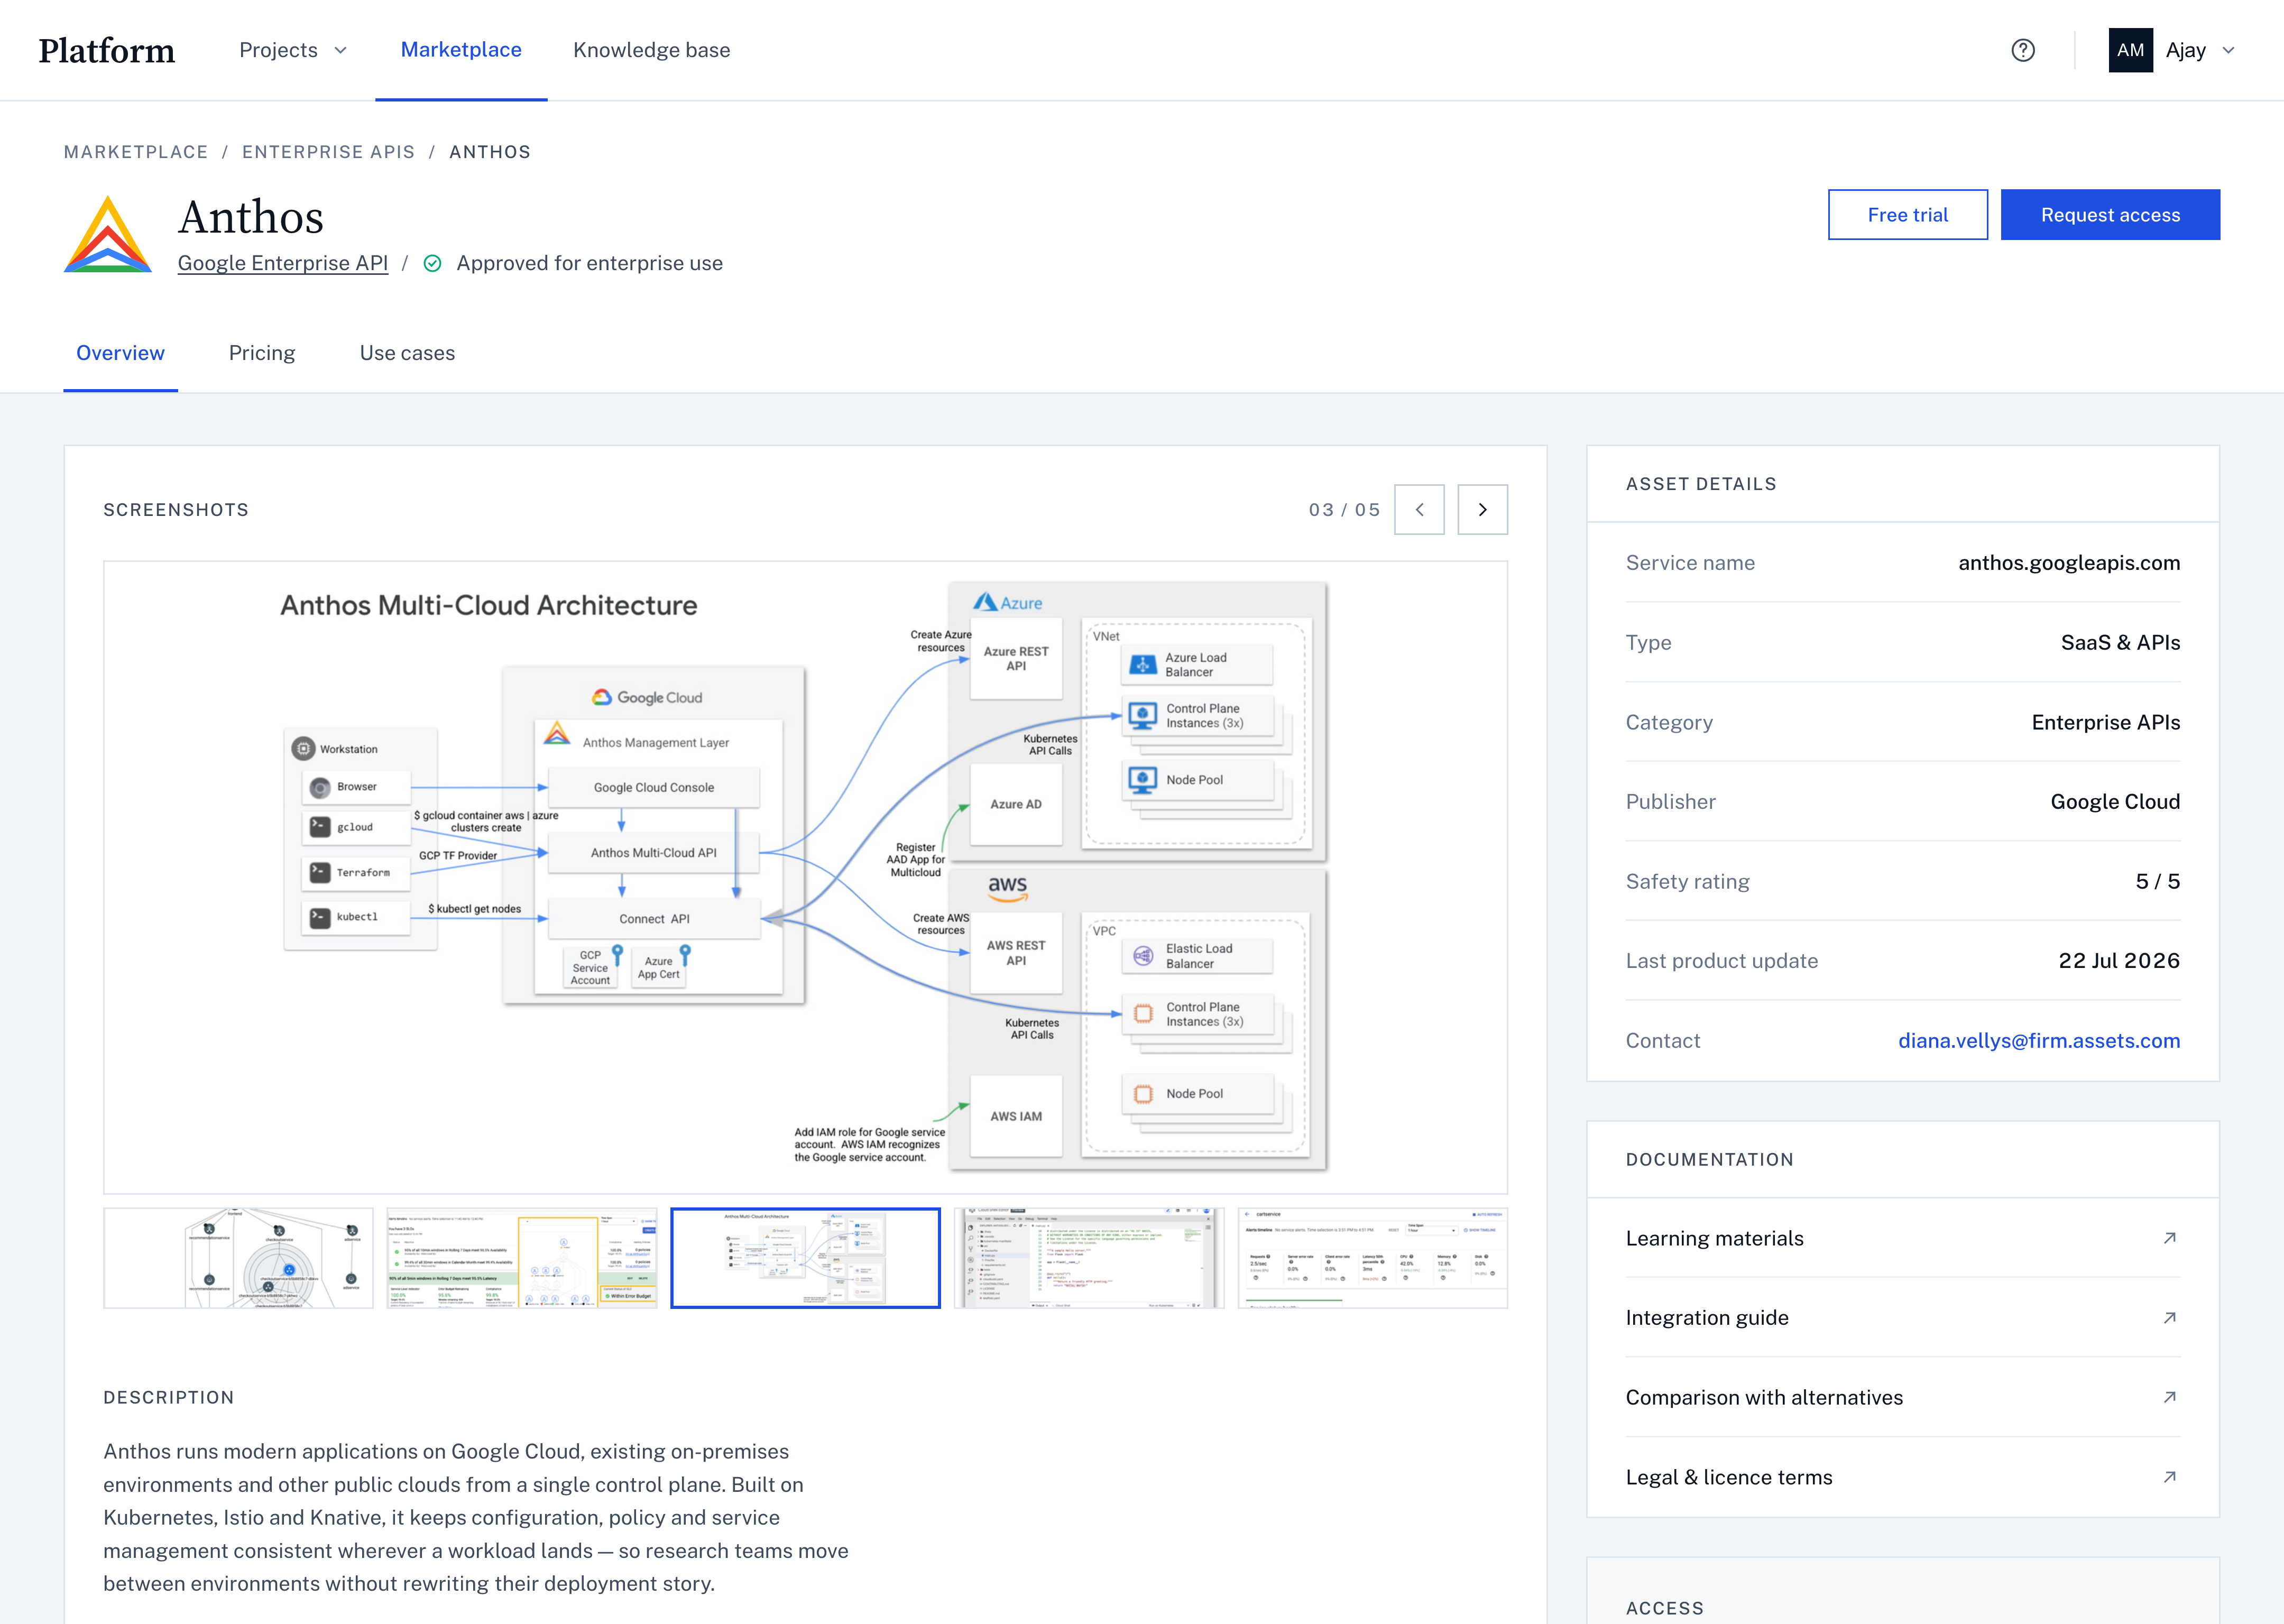
Task: Click the ASSET DETAILS heading
Action: pyautogui.click(x=1700, y=484)
